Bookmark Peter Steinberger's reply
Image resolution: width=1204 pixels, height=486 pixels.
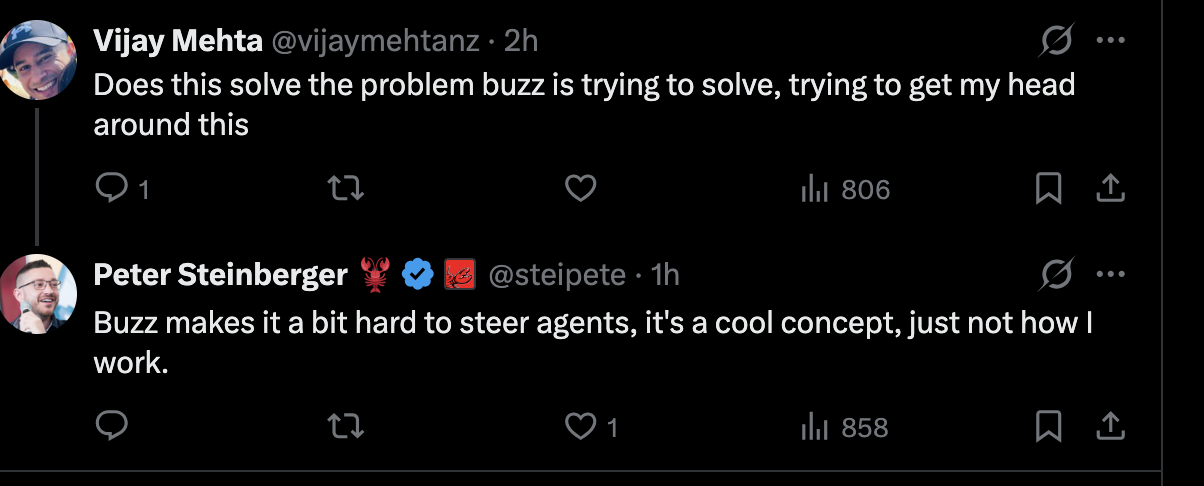click(1047, 427)
